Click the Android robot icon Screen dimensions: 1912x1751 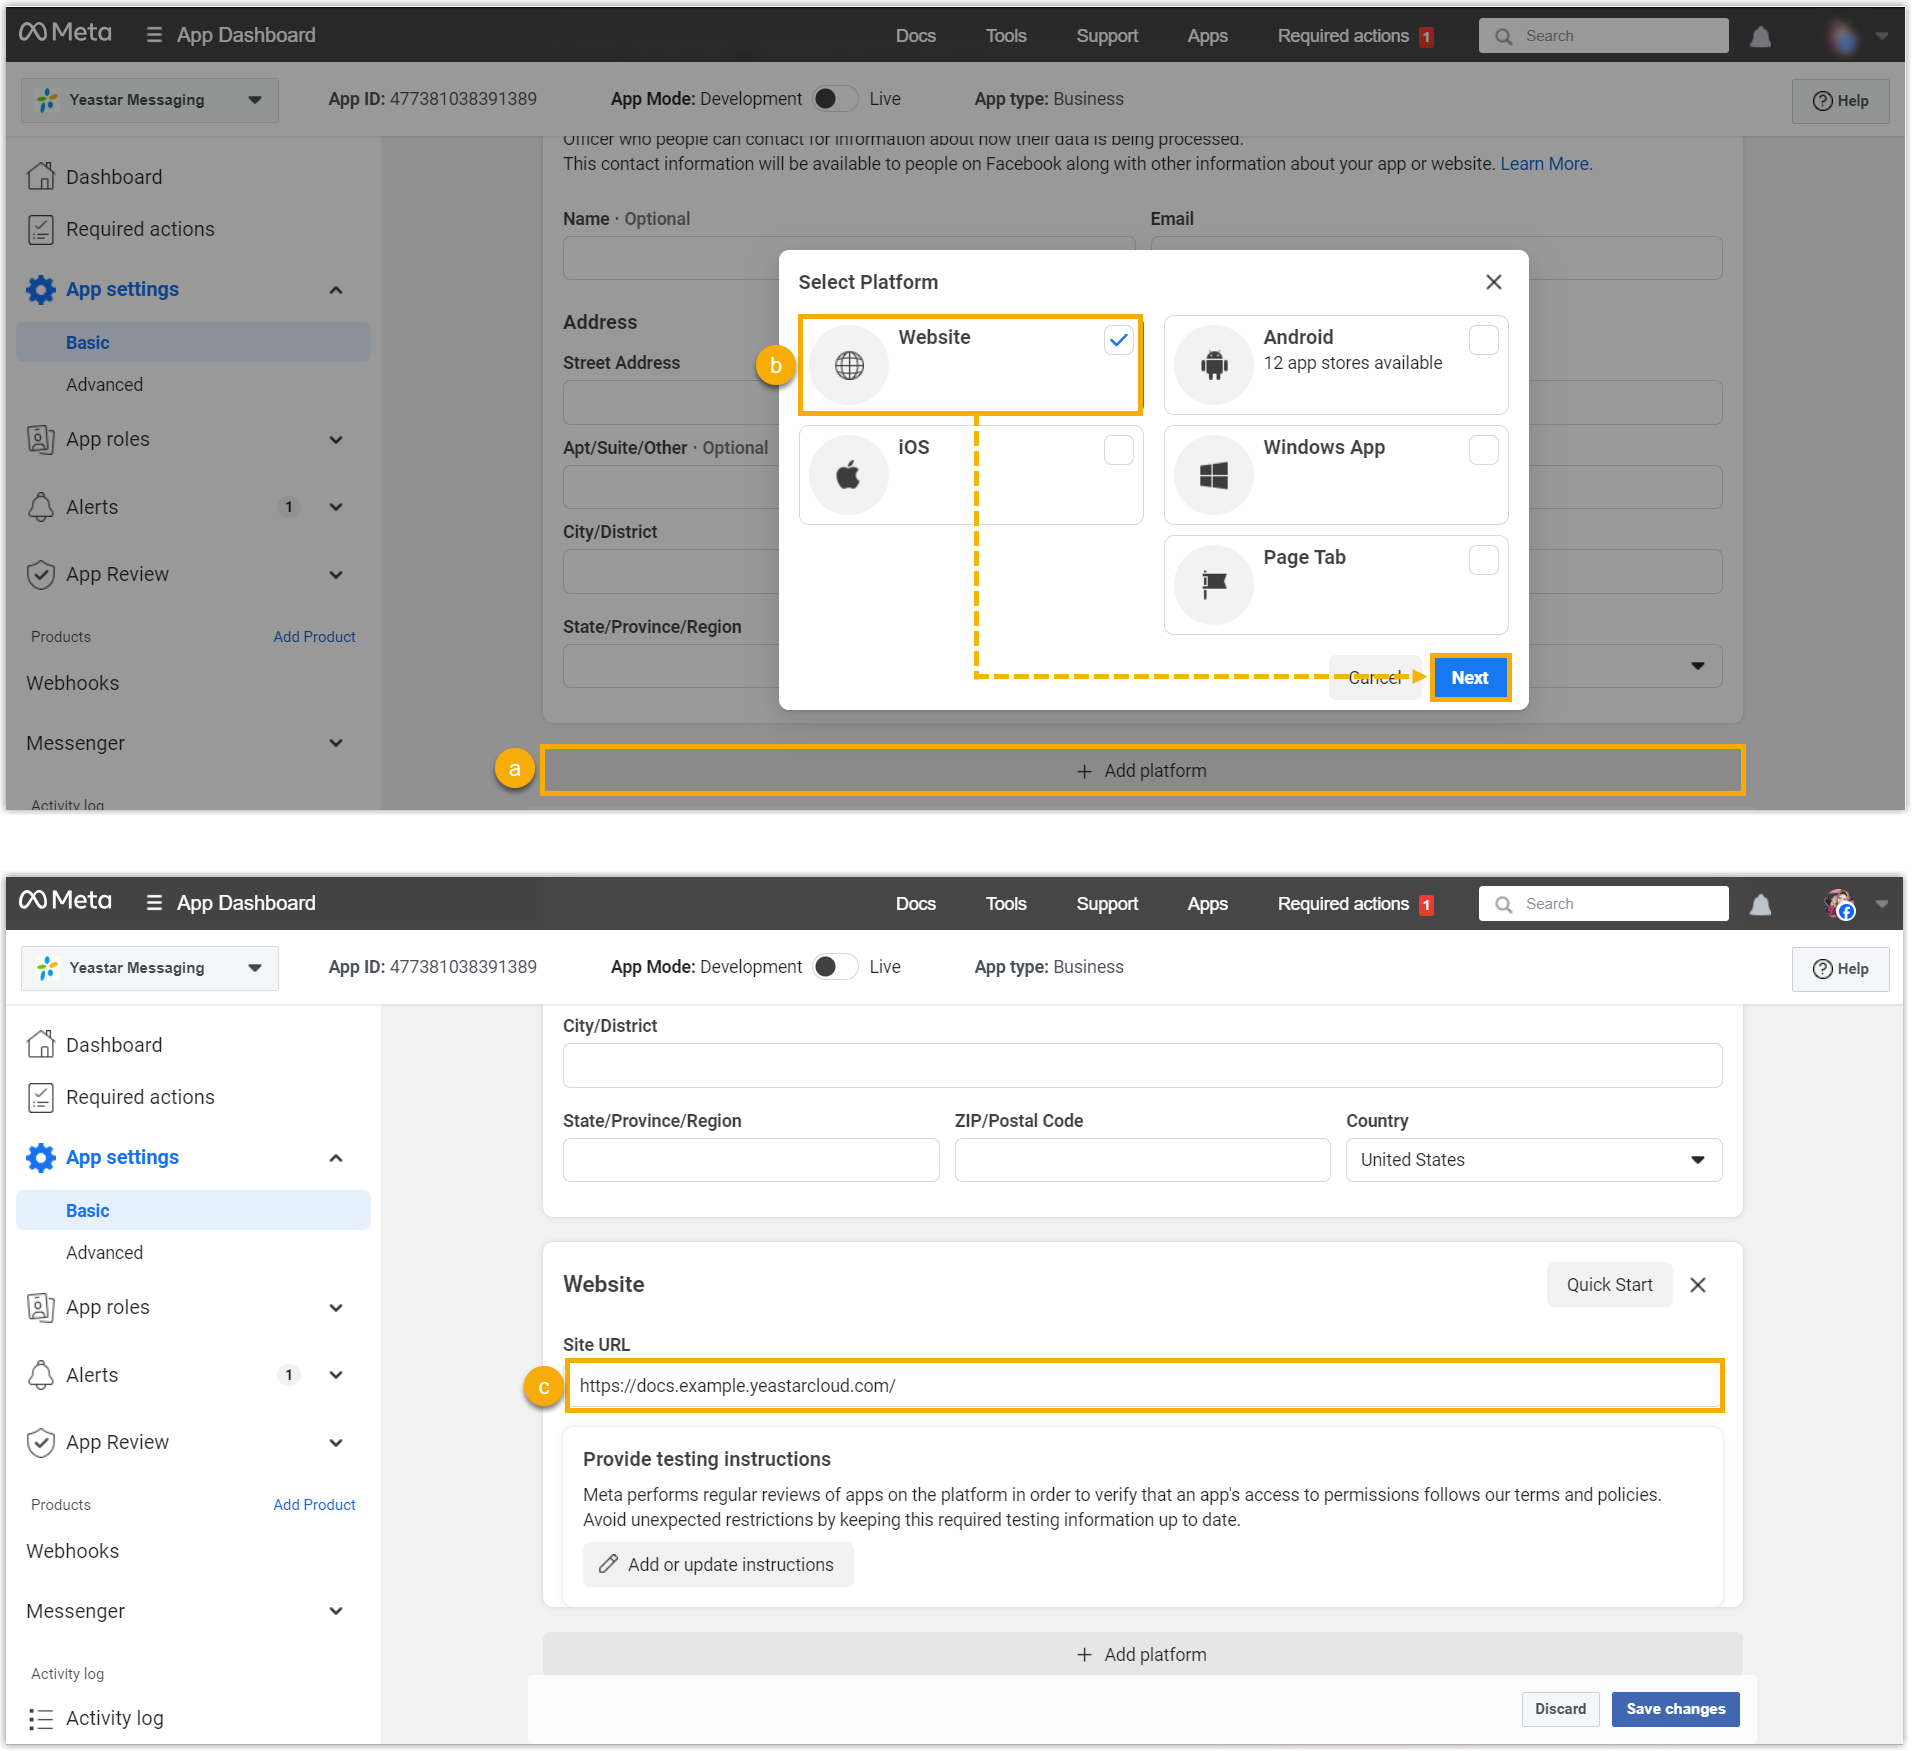click(1214, 366)
